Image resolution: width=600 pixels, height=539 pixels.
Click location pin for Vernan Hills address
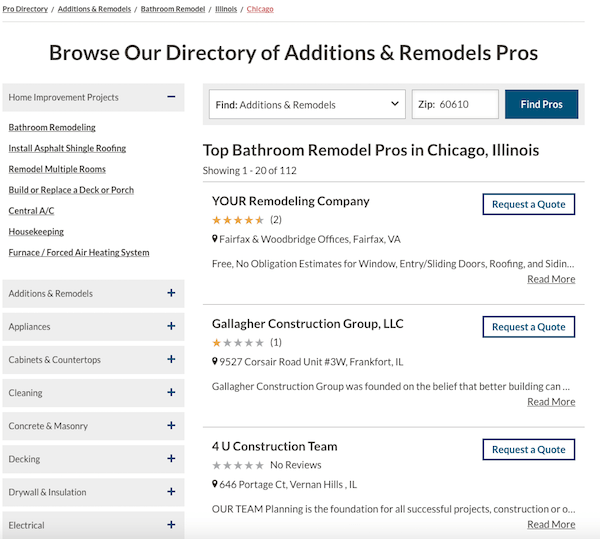click(215, 484)
